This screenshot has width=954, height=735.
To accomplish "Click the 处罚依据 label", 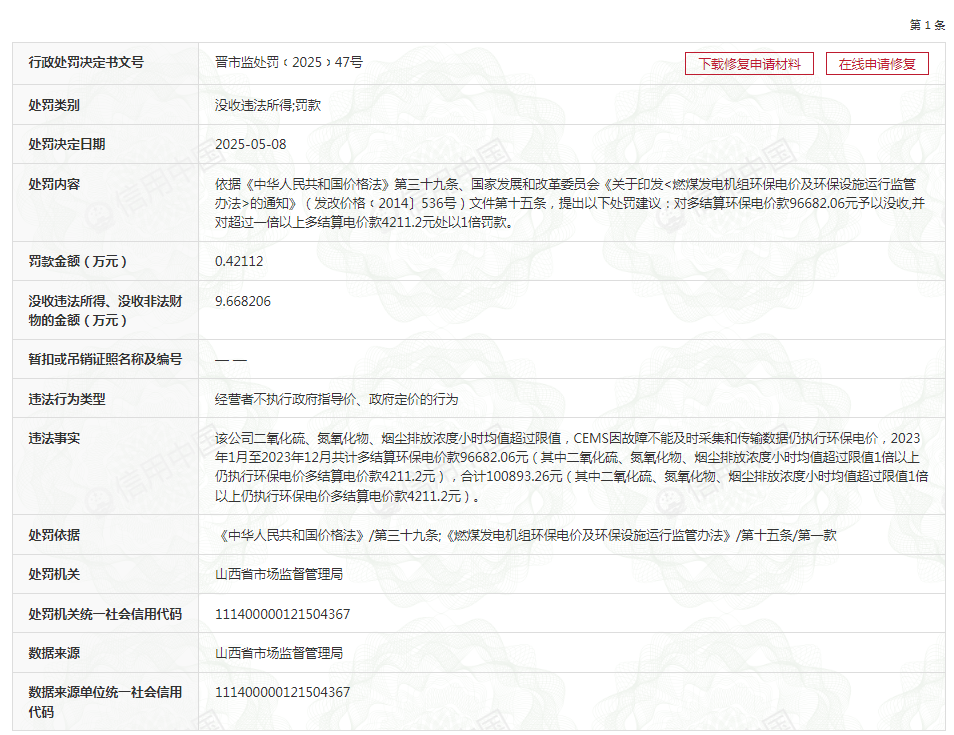I will (54, 535).
